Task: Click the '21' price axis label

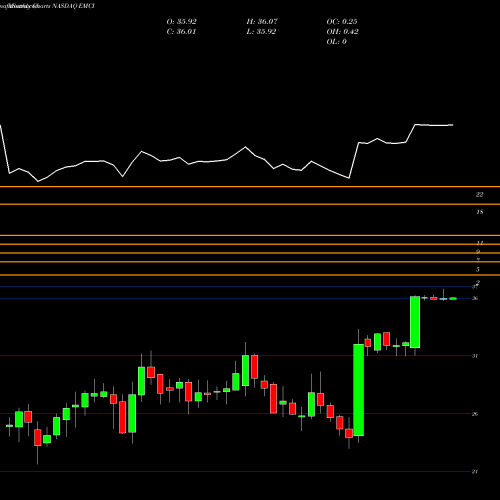Action: click(x=475, y=472)
